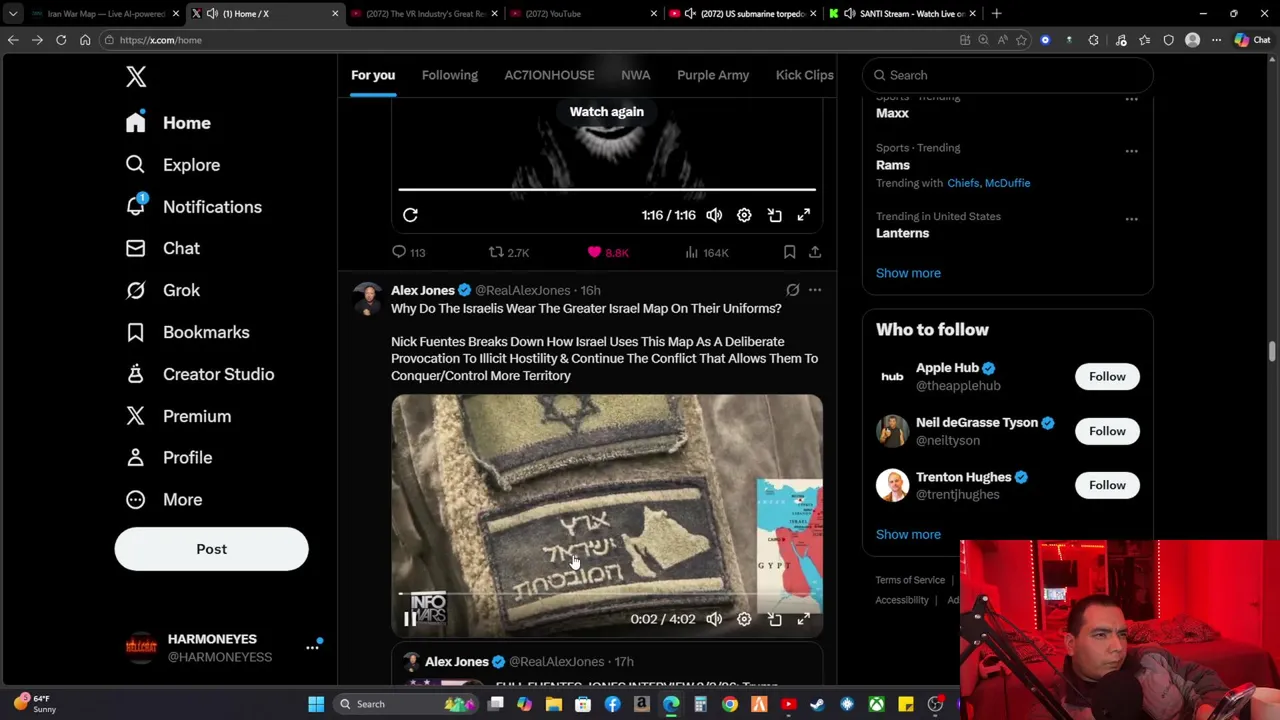Show more accounts to follow
This screenshot has height=720, width=1280.
pos(908,534)
